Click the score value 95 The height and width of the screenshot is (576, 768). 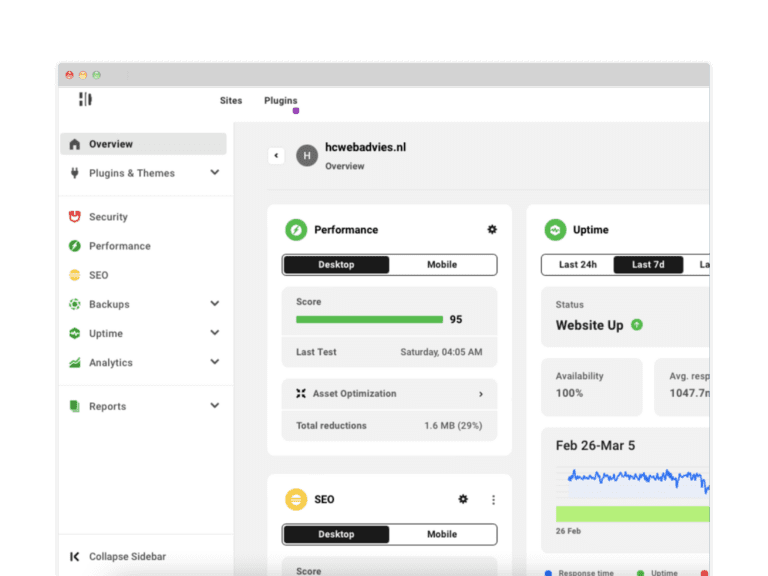tap(456, 319)
